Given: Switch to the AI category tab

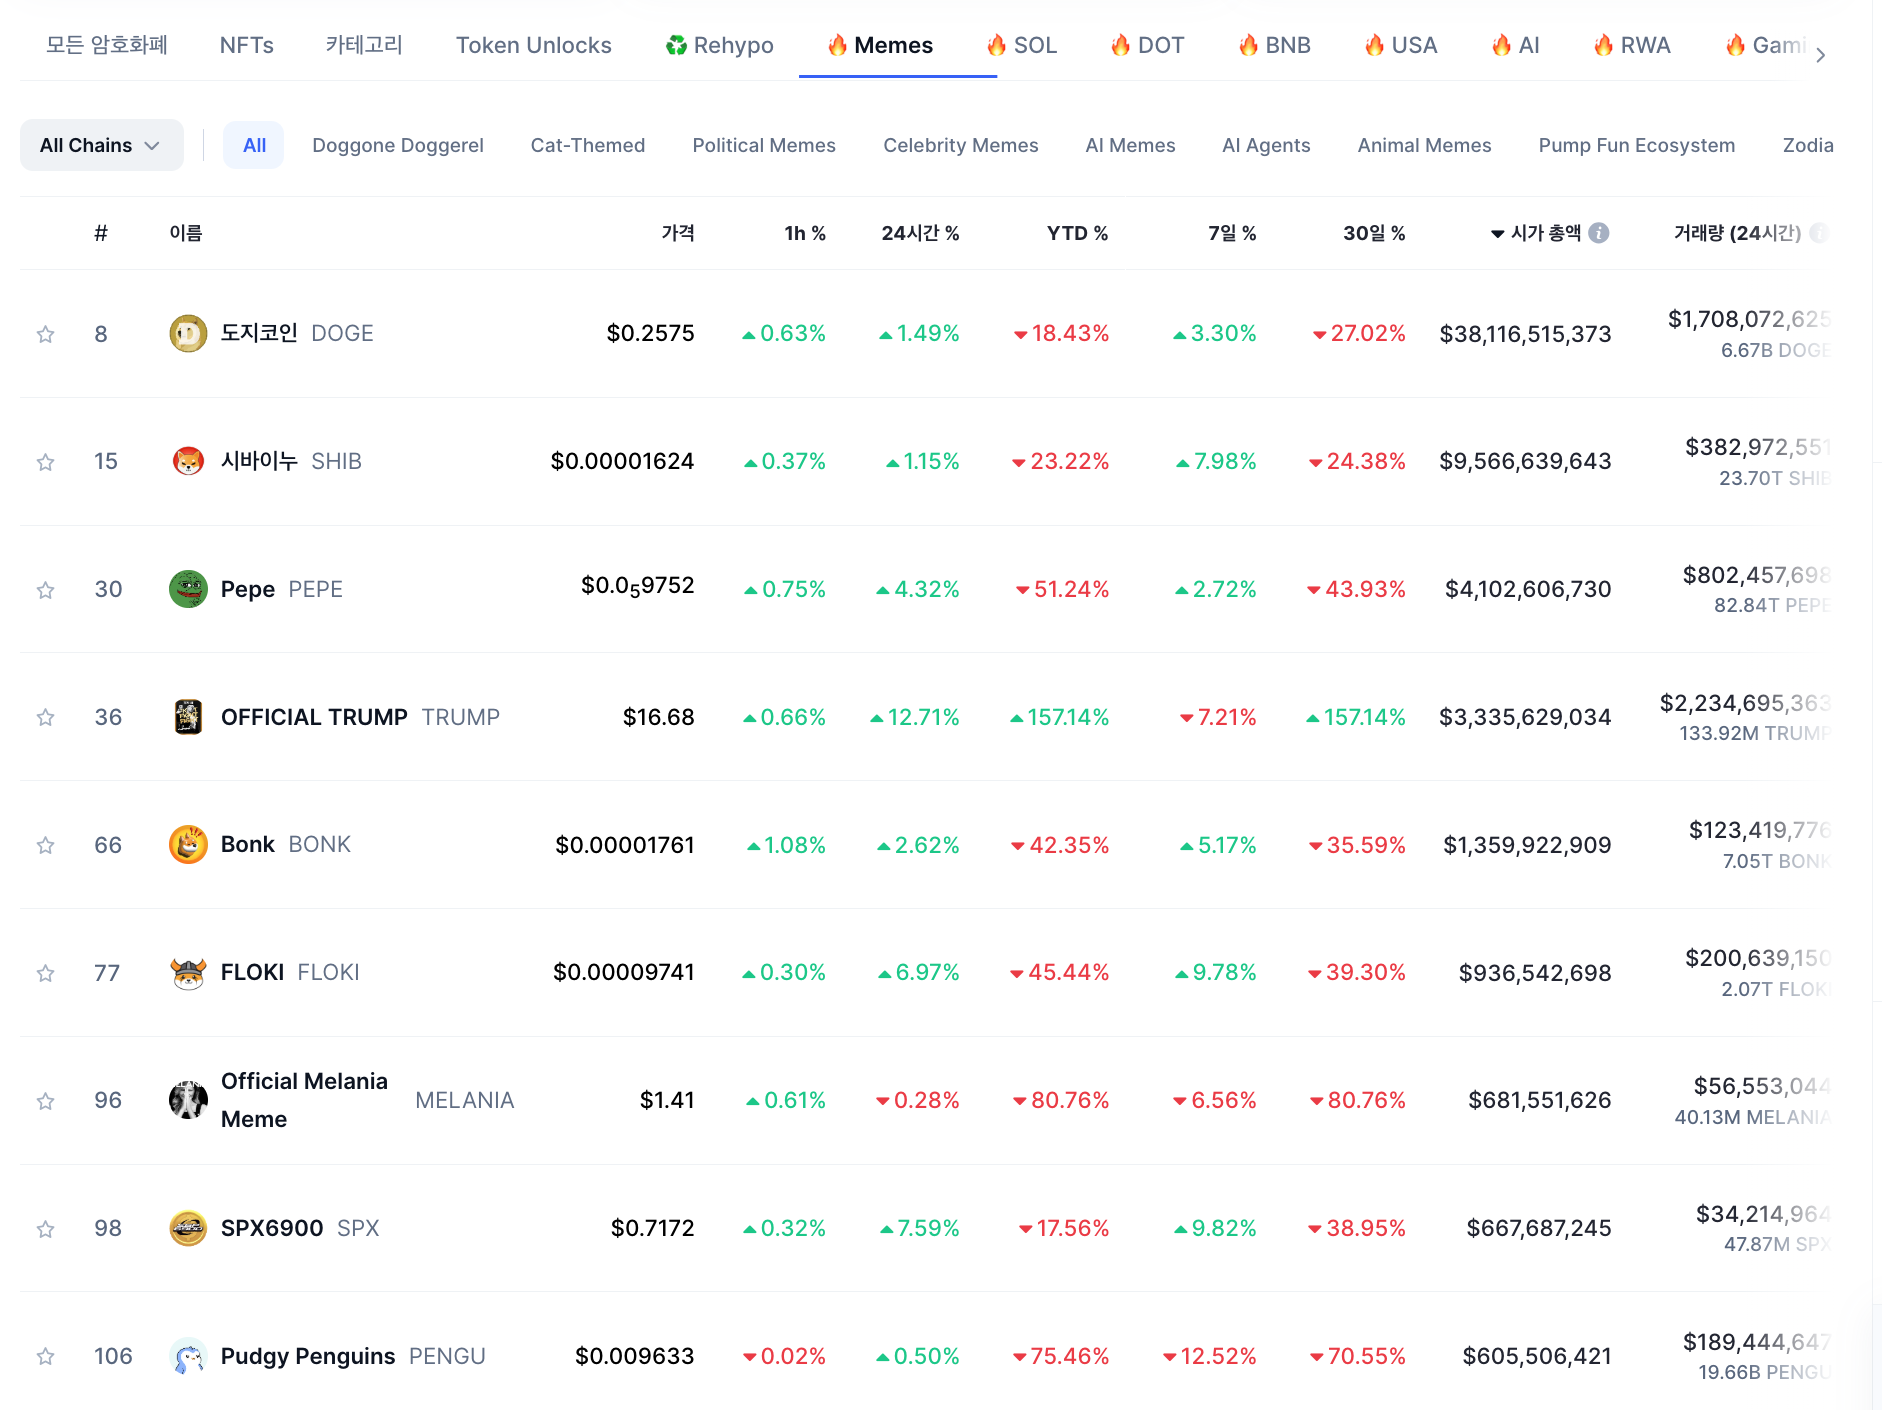Looking at the screenshot, I should point(1516,45).
